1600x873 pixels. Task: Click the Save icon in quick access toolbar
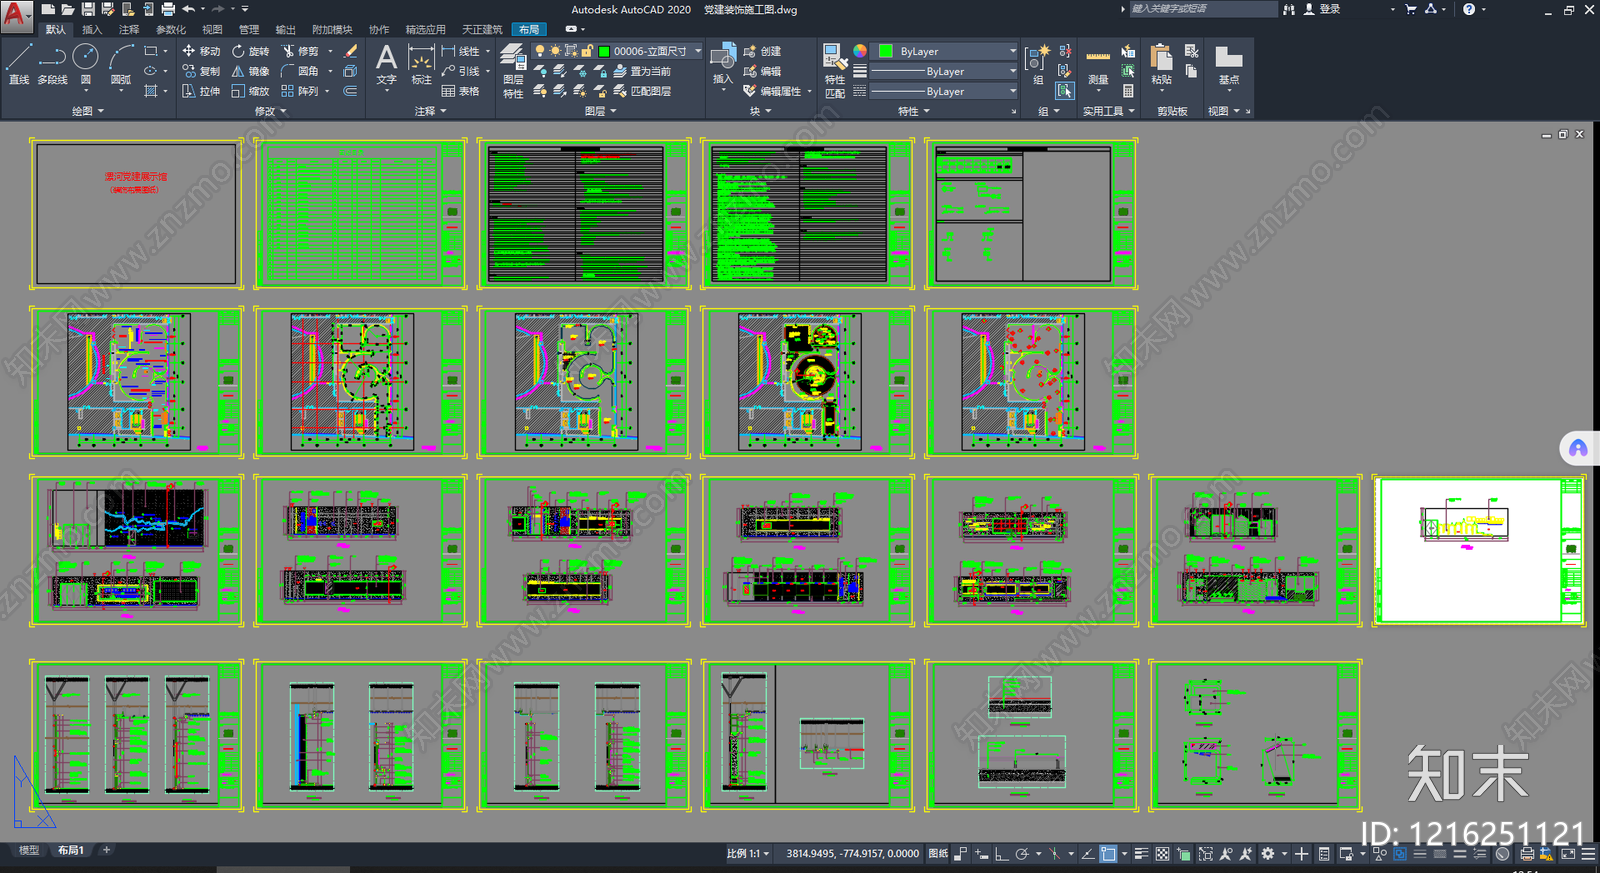[x=88, y=9]
